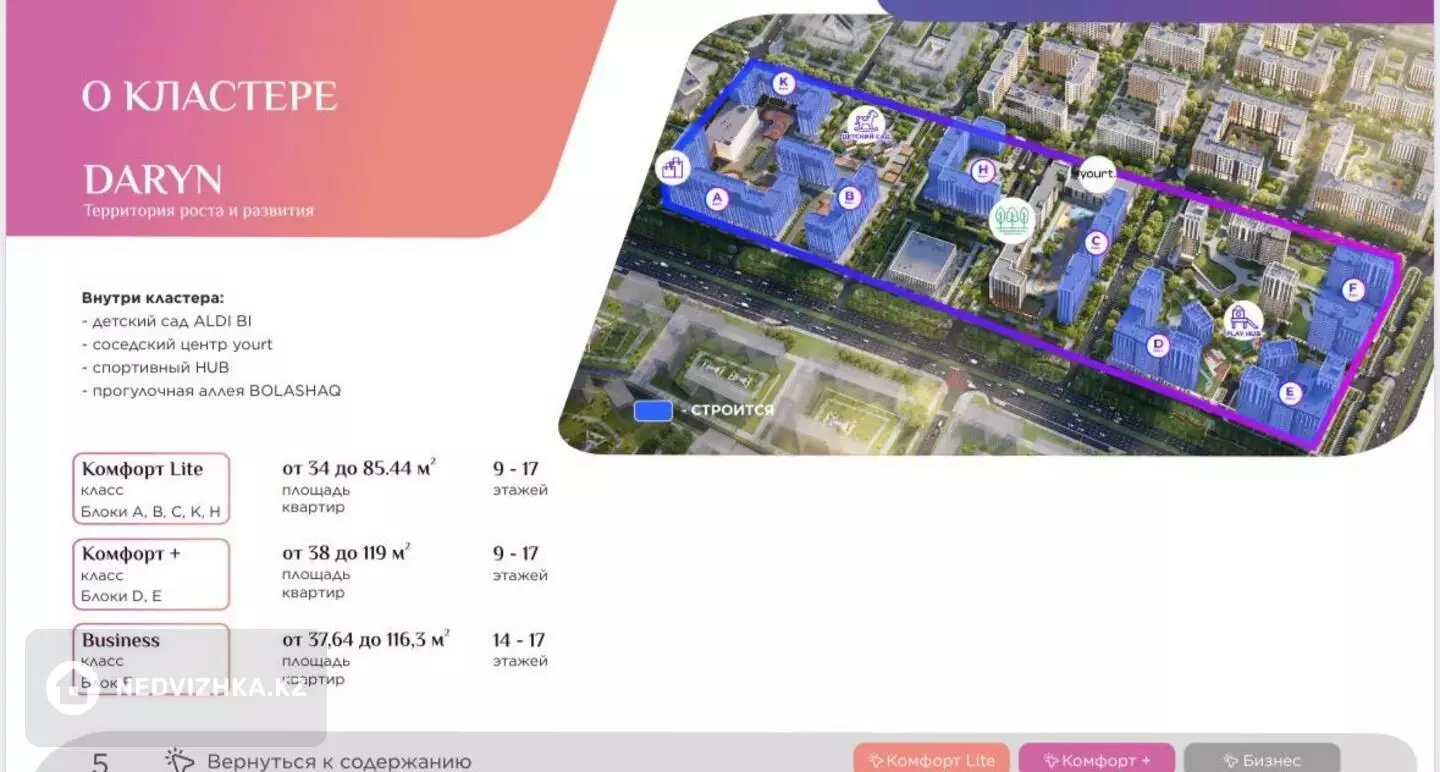Click the Комфорт + class box
The image size is (1440, 772).
pyautogui.click(x=151, y=574)
